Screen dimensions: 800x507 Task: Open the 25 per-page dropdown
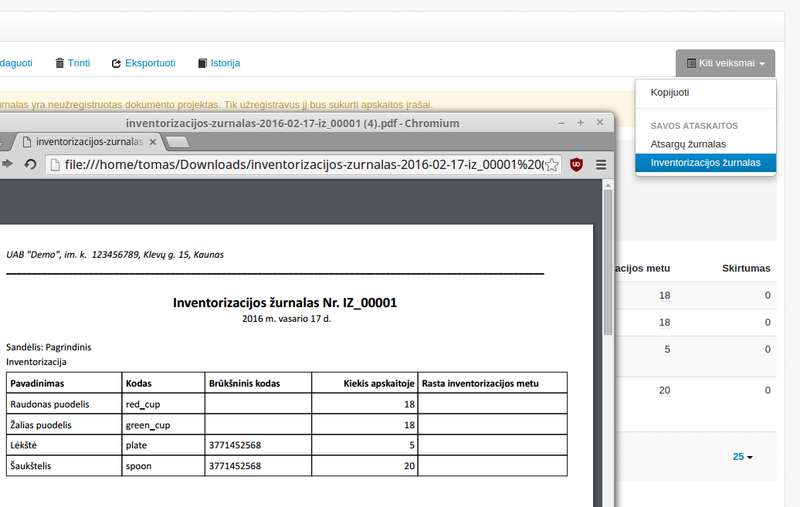pyautogui.click(x=742, y=456)
